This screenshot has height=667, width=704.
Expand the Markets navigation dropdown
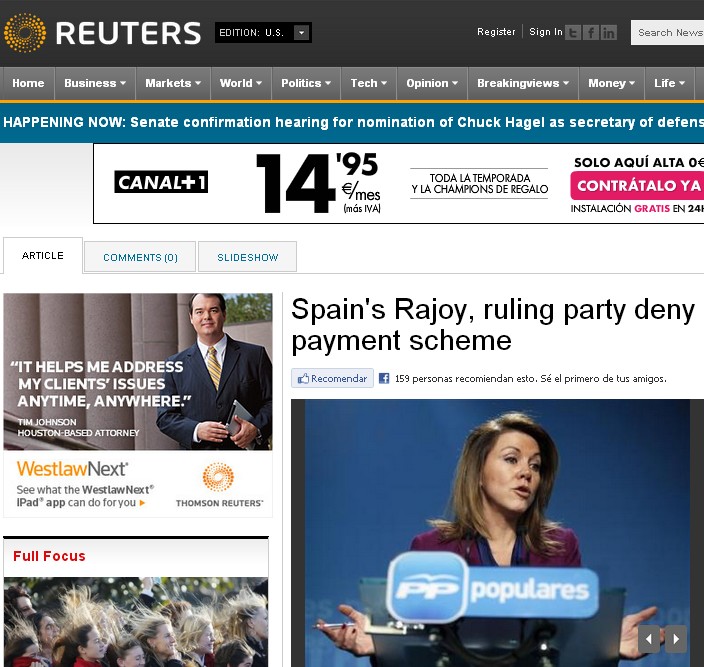point(173,83)
